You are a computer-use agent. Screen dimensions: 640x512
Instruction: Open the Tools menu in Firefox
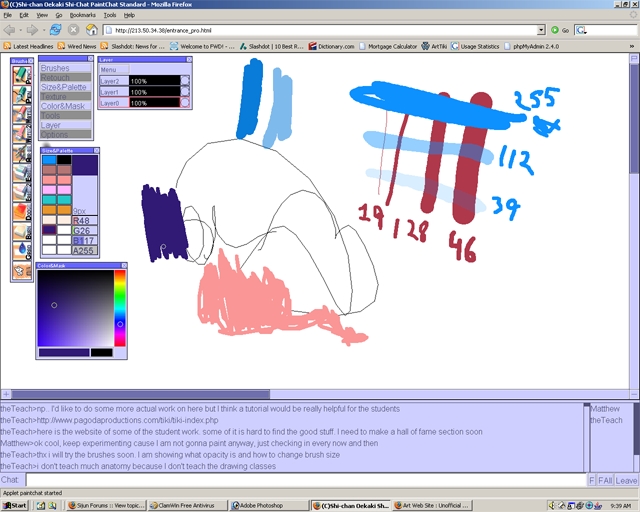click(x=109, y=15)
